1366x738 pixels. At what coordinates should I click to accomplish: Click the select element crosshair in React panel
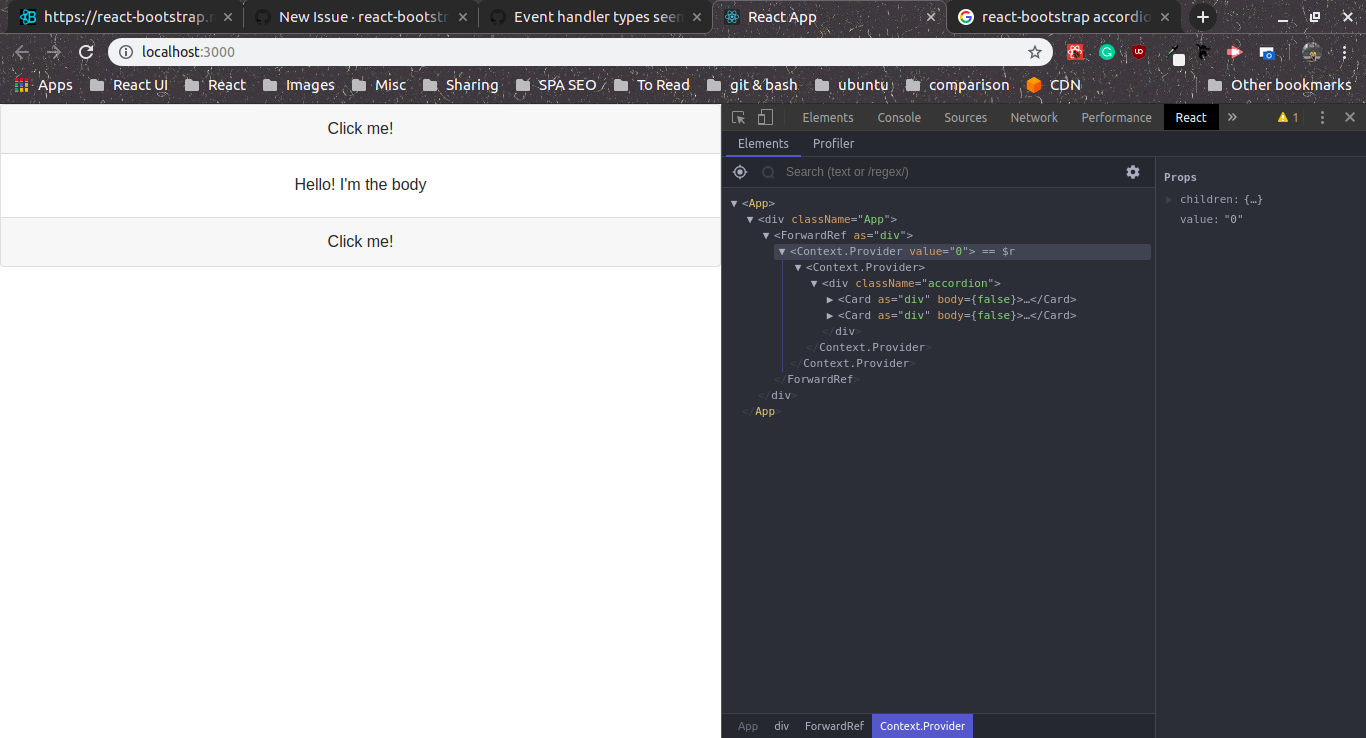point(739,172)
